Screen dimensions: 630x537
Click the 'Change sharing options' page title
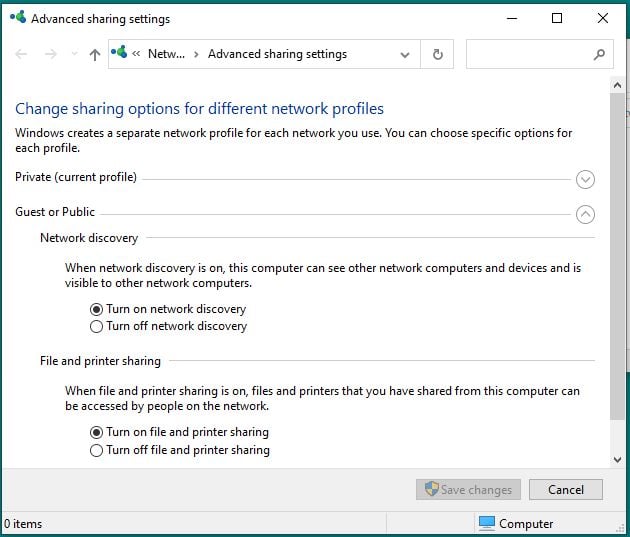[x=199, y=109]
